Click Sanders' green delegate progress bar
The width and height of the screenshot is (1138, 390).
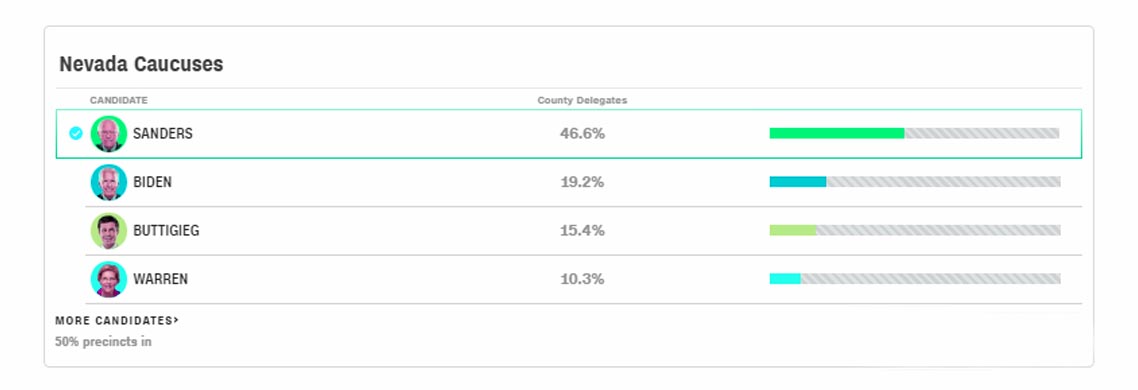click(x=914, y=134)
